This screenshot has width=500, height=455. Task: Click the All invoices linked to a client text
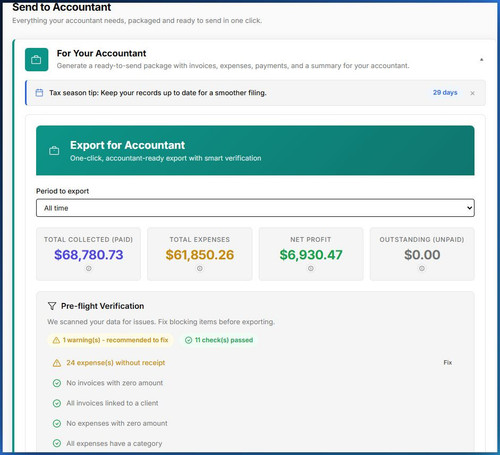coord(112,403)
